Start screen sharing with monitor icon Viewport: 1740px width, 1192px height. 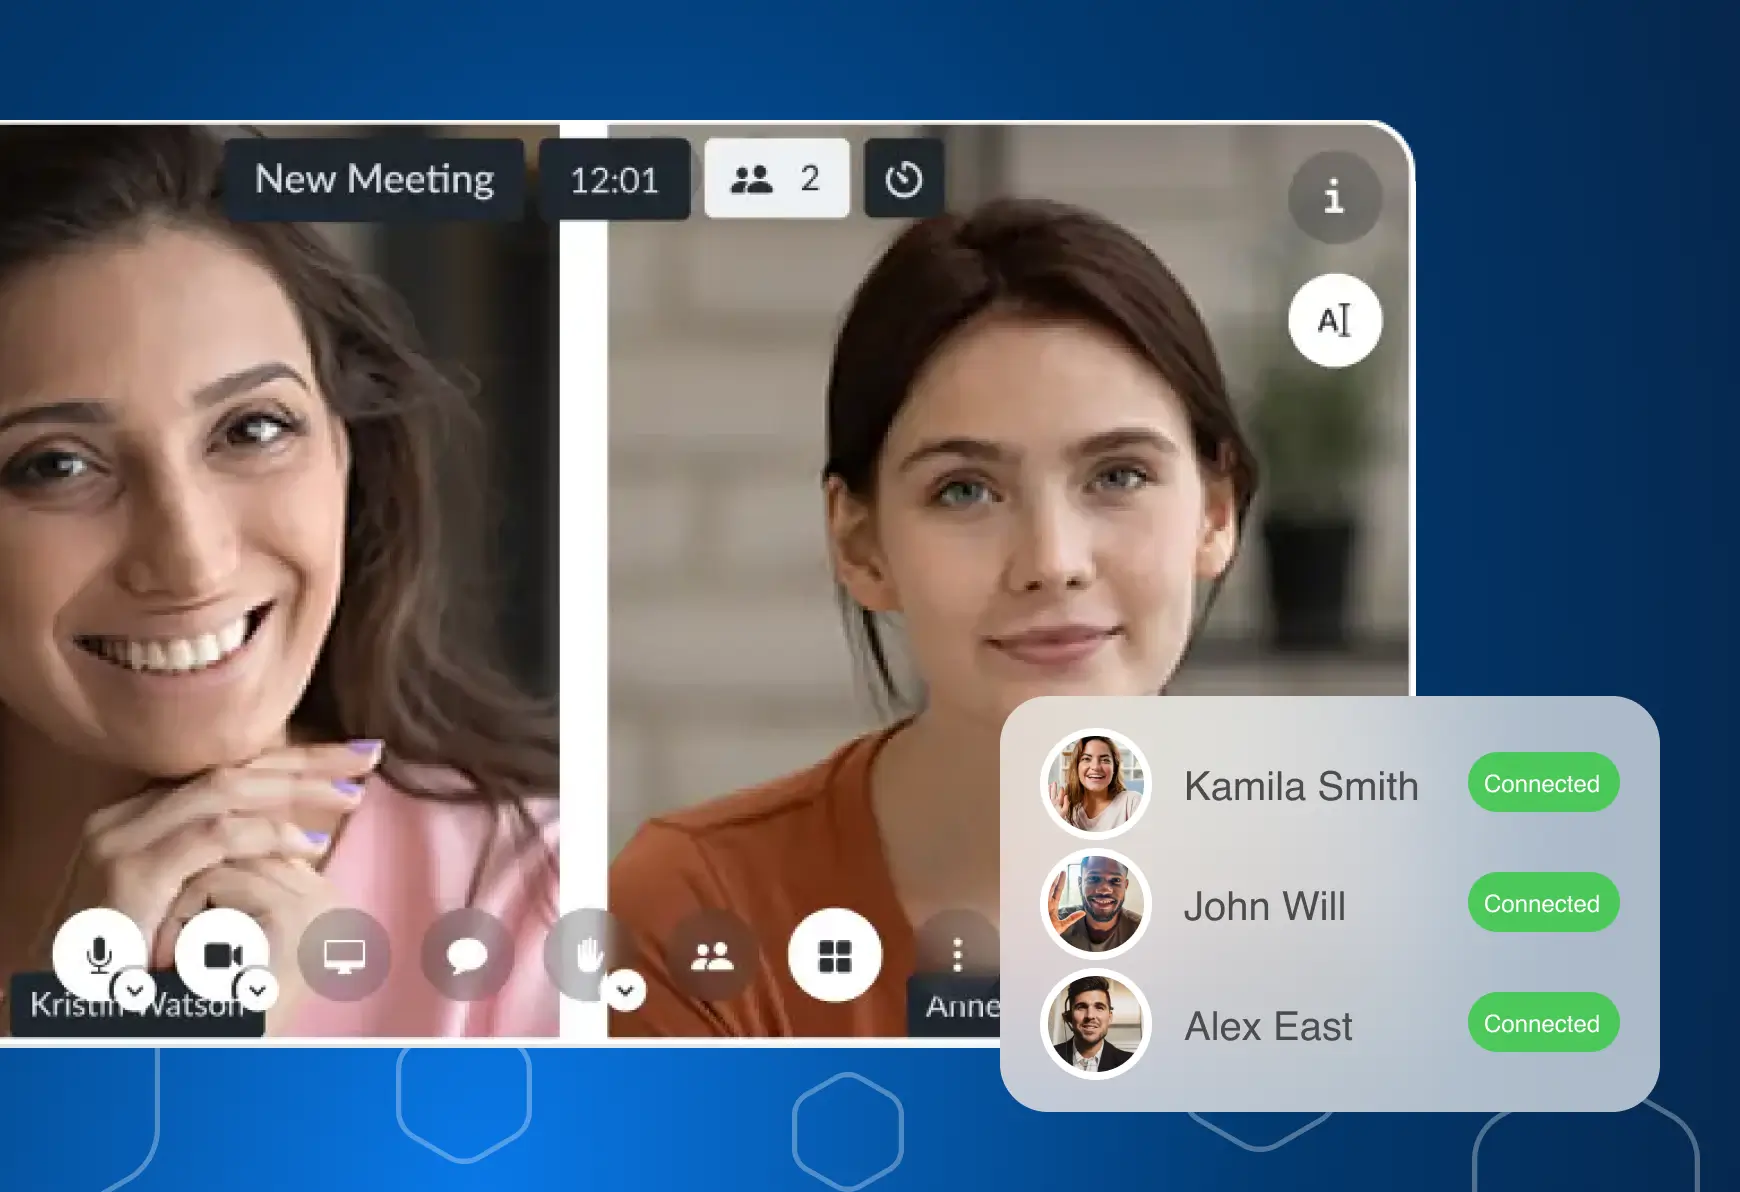tap(344, 956)
